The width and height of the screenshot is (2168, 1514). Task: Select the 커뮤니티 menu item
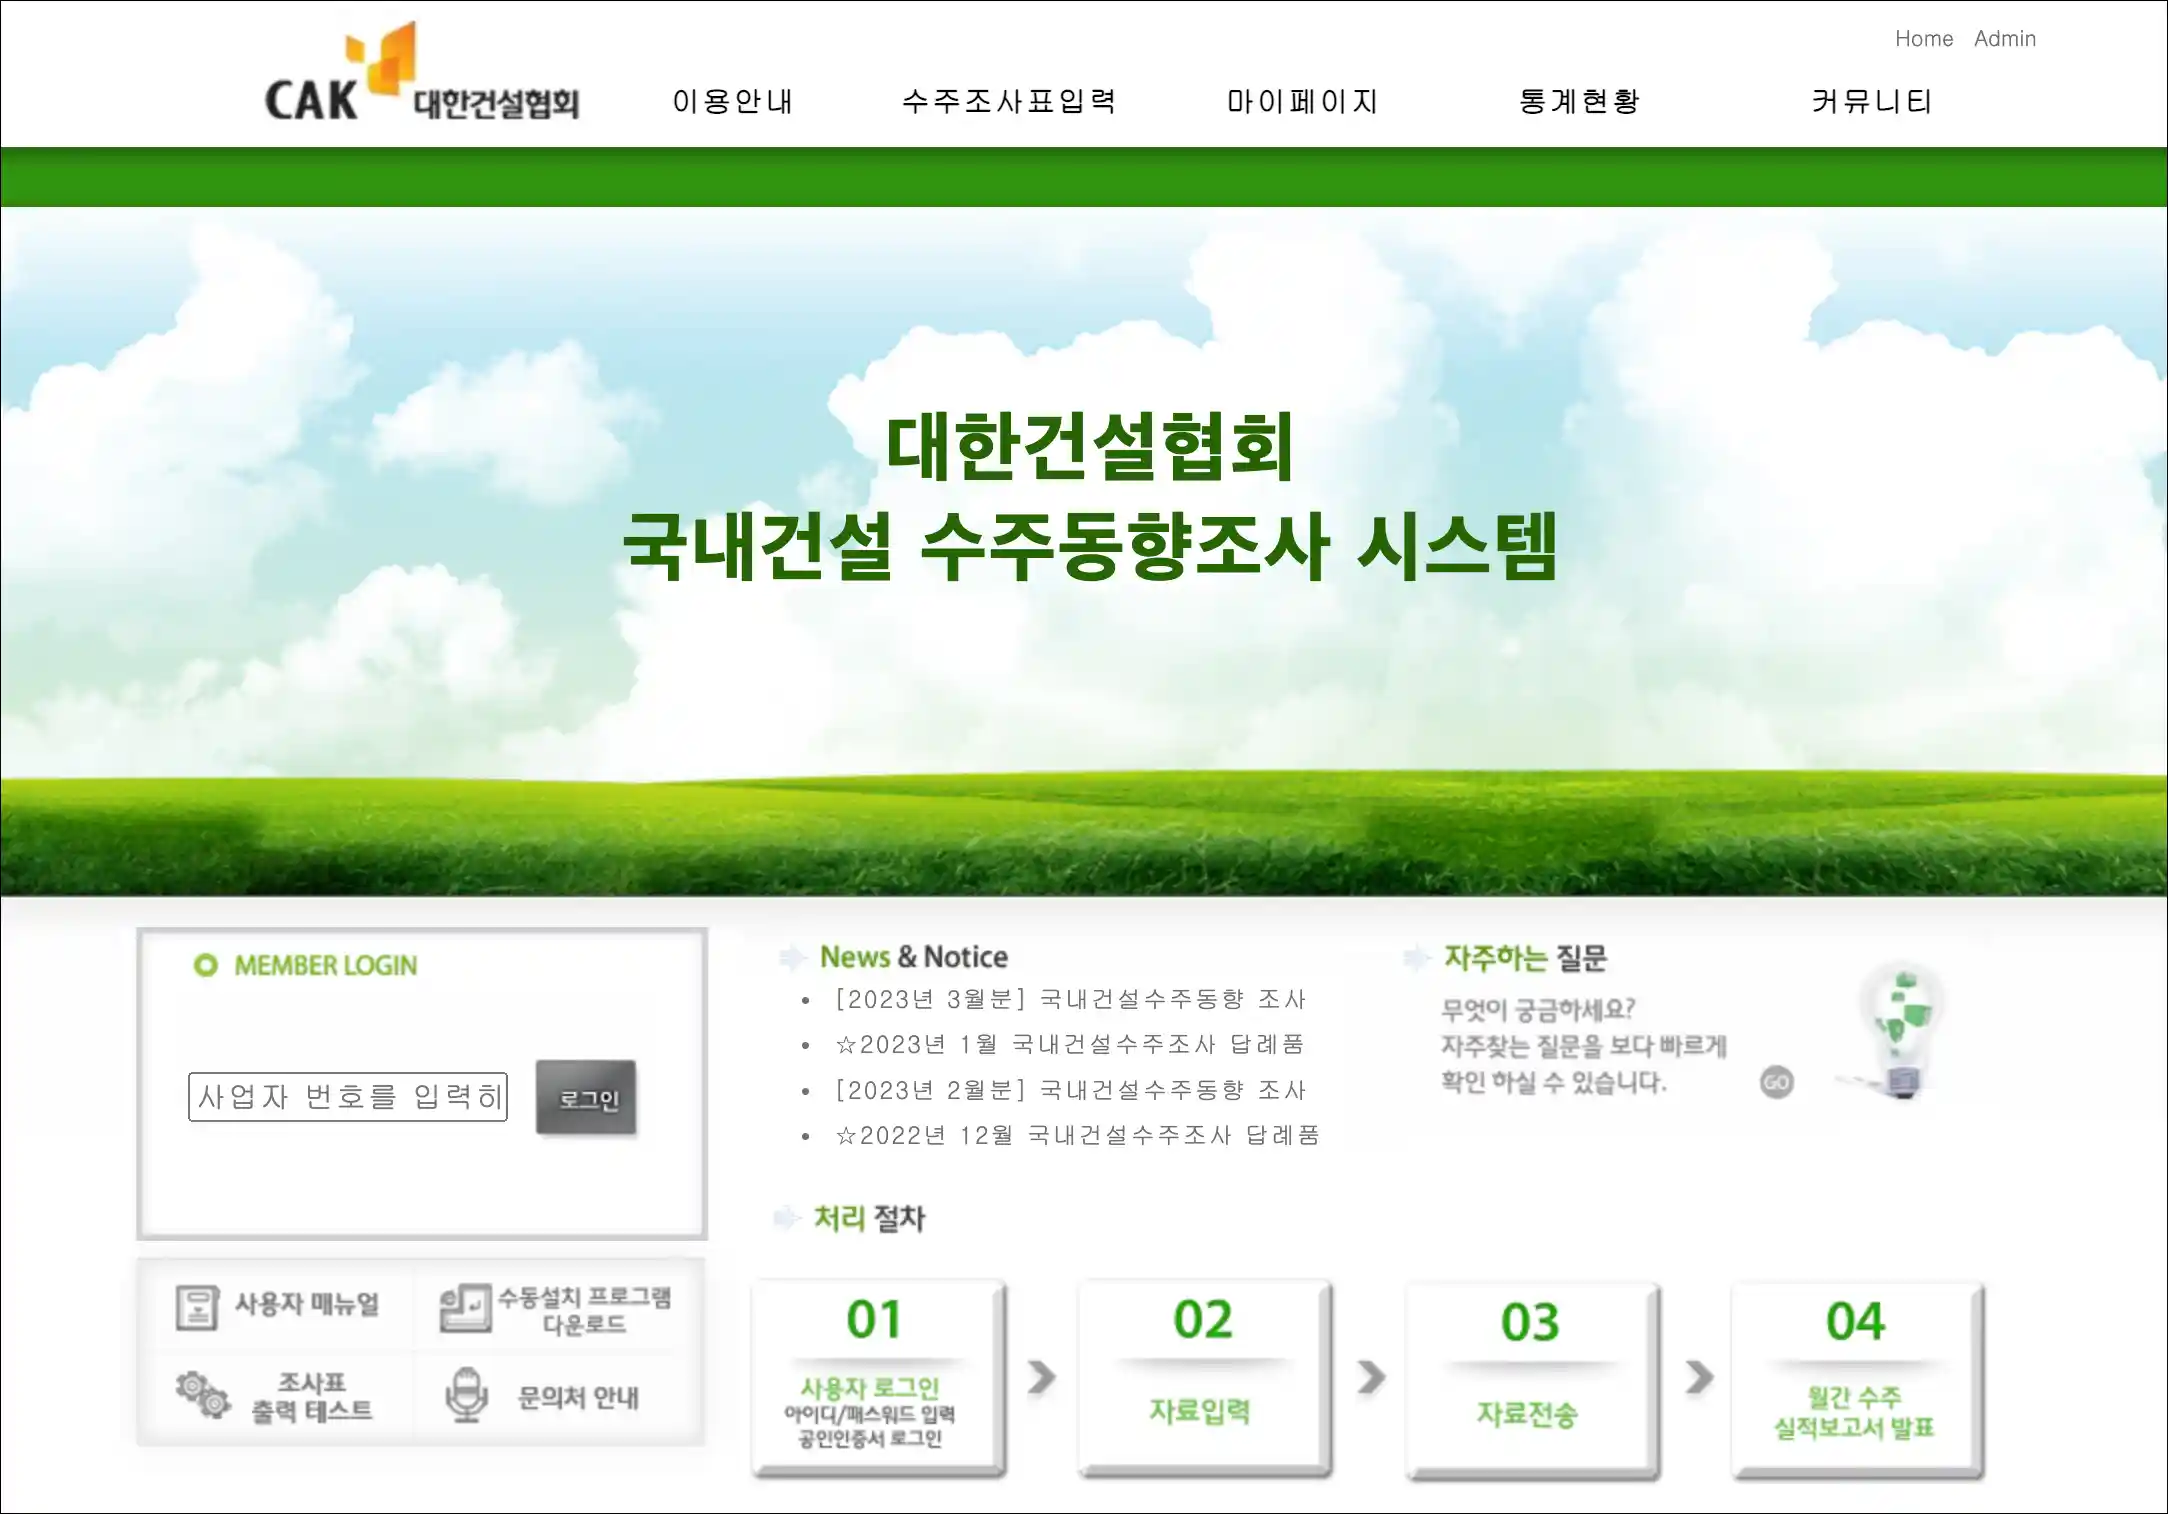(1871, 102)
